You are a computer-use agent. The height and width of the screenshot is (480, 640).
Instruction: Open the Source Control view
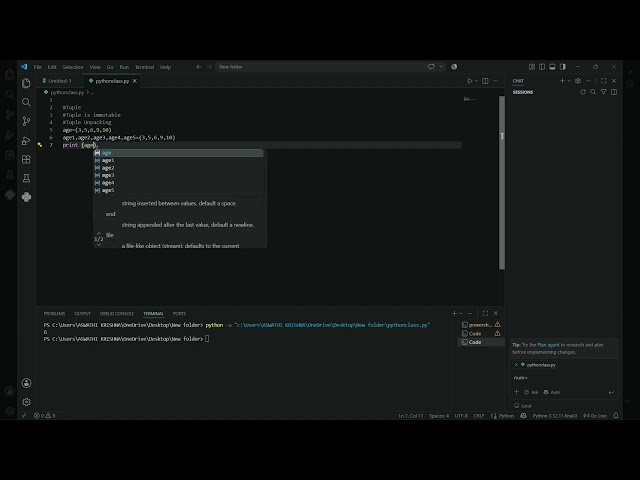[26, 121]
